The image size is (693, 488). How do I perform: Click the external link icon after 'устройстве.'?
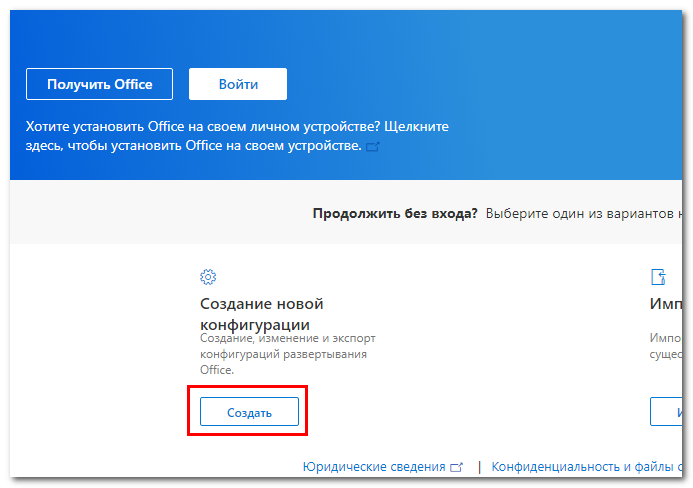[373, 146]
